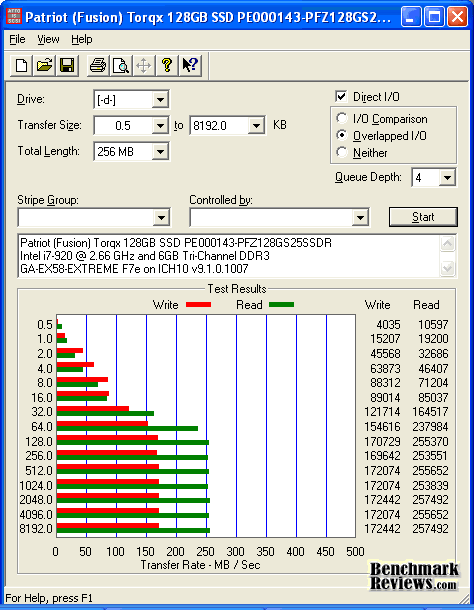Open the Help menu
Screen dimensions: 474x610
tap(82, 39)
